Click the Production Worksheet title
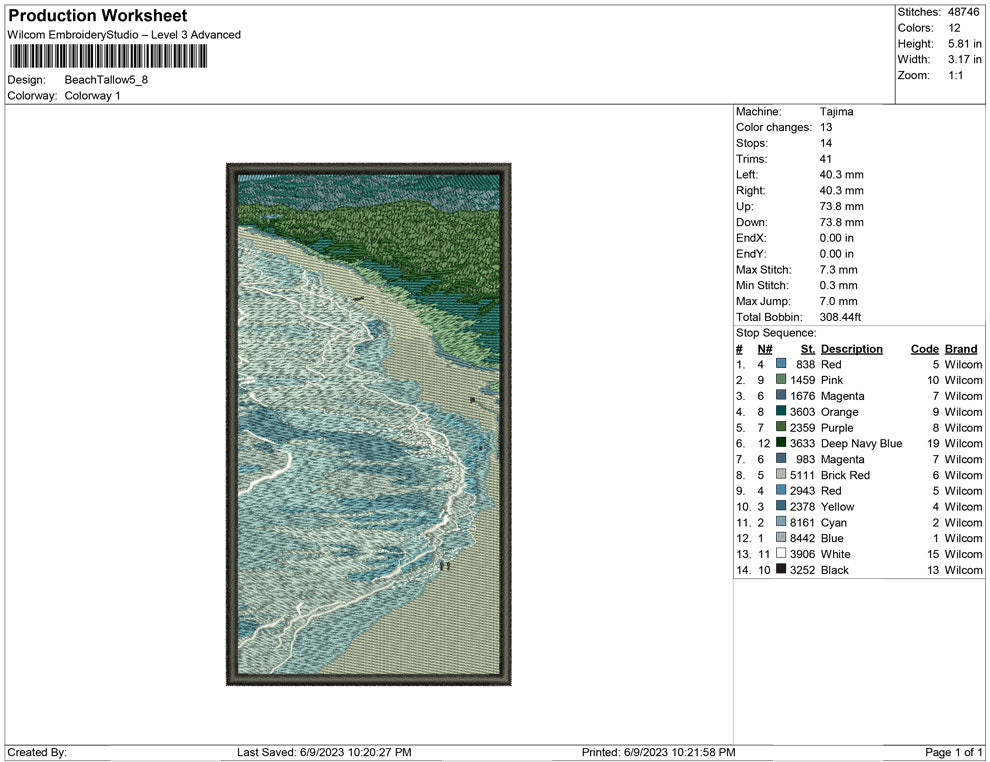990x762 pixels. click(98, 16)
